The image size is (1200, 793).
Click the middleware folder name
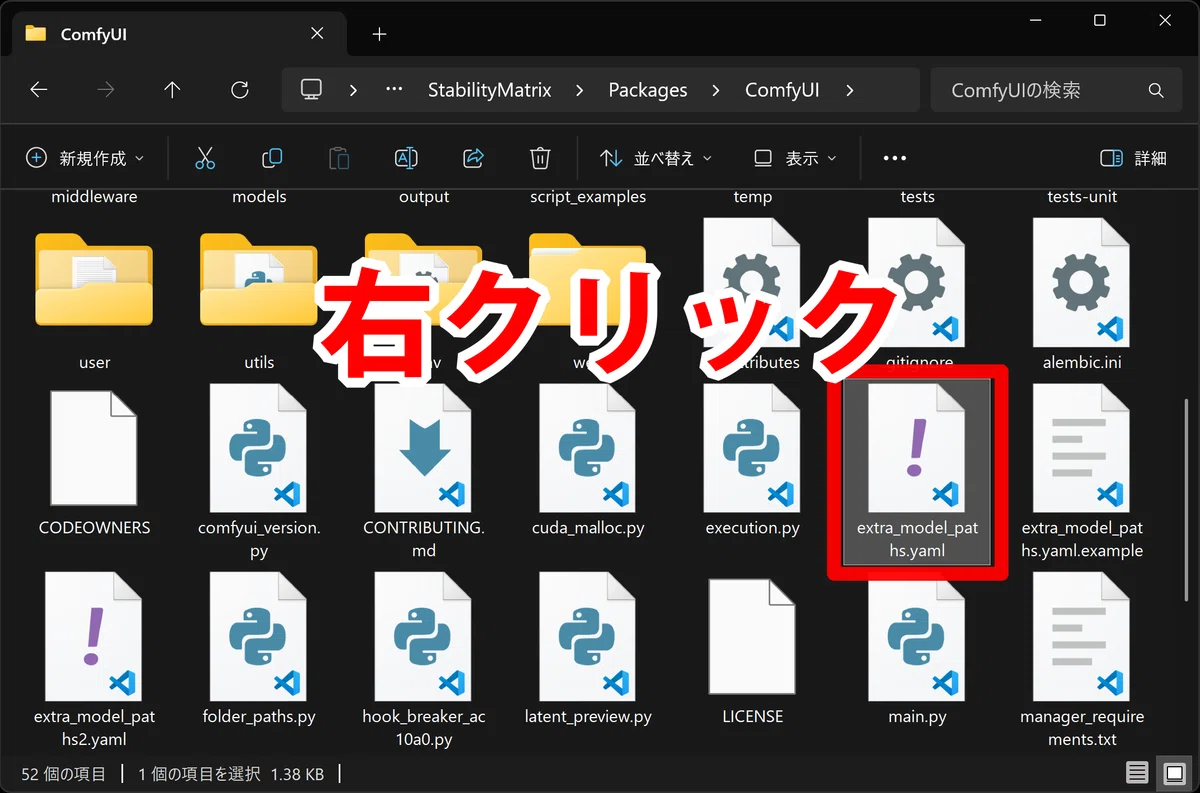94,197
